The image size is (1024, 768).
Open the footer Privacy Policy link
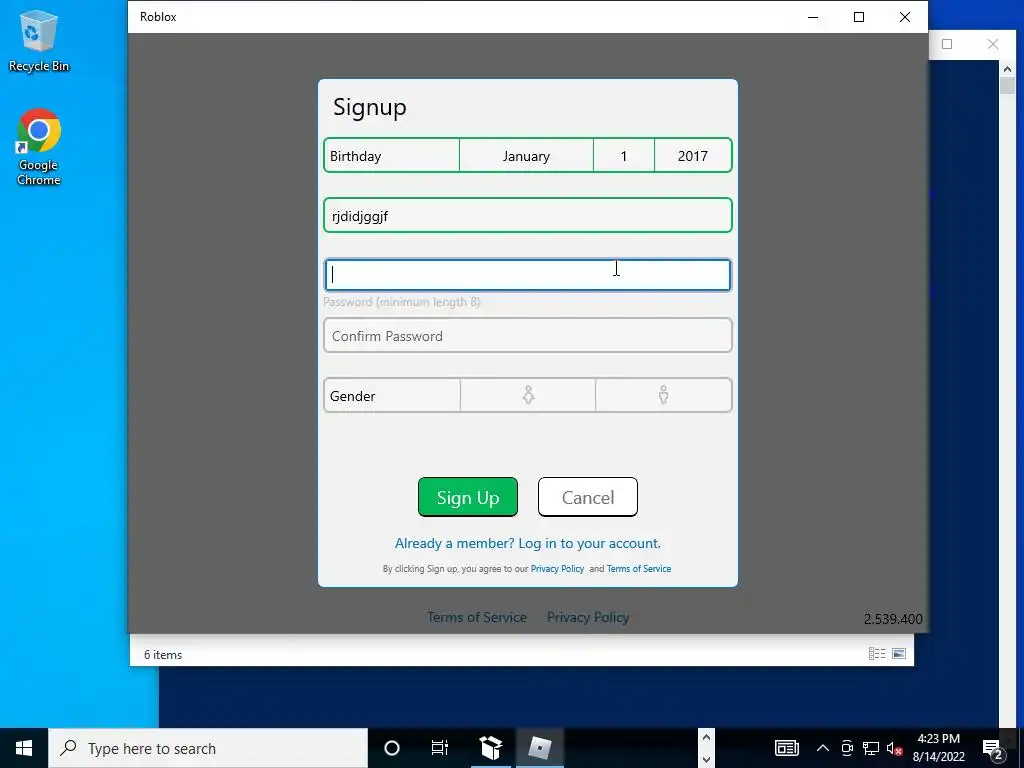(x=588, y=617)
